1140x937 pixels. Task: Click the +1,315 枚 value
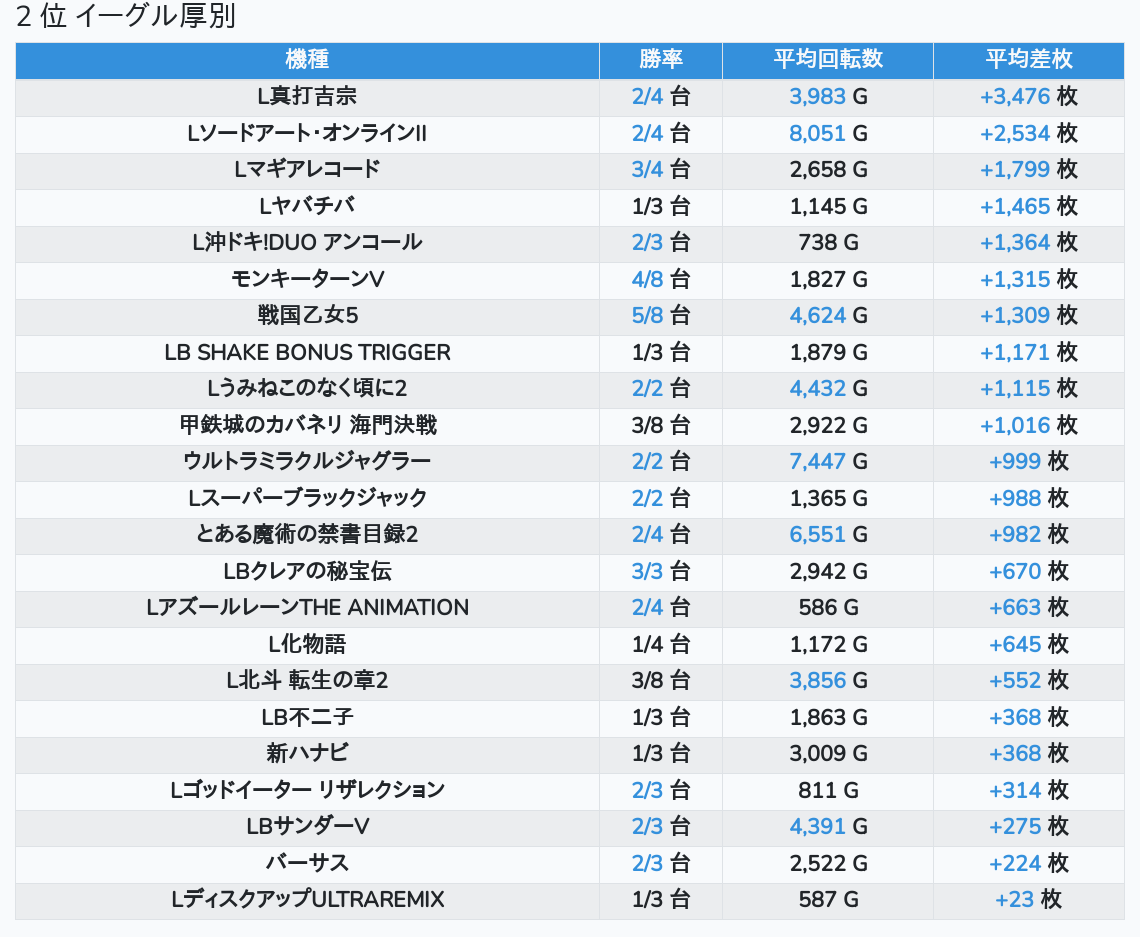(x=1028, y=280)
